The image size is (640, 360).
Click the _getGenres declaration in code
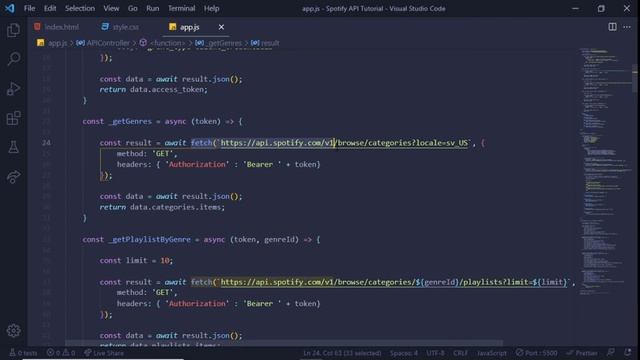pos(130,122)
